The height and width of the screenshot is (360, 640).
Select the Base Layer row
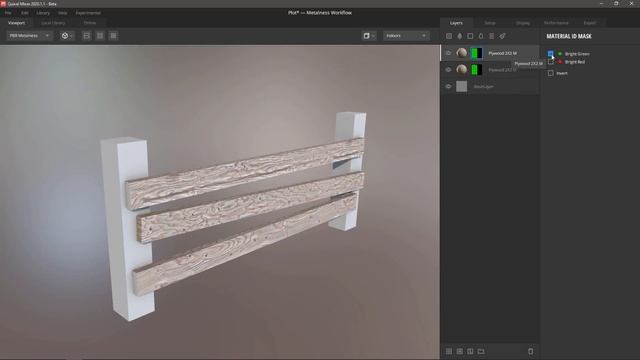pyautogui.click(x=490, y=86)
